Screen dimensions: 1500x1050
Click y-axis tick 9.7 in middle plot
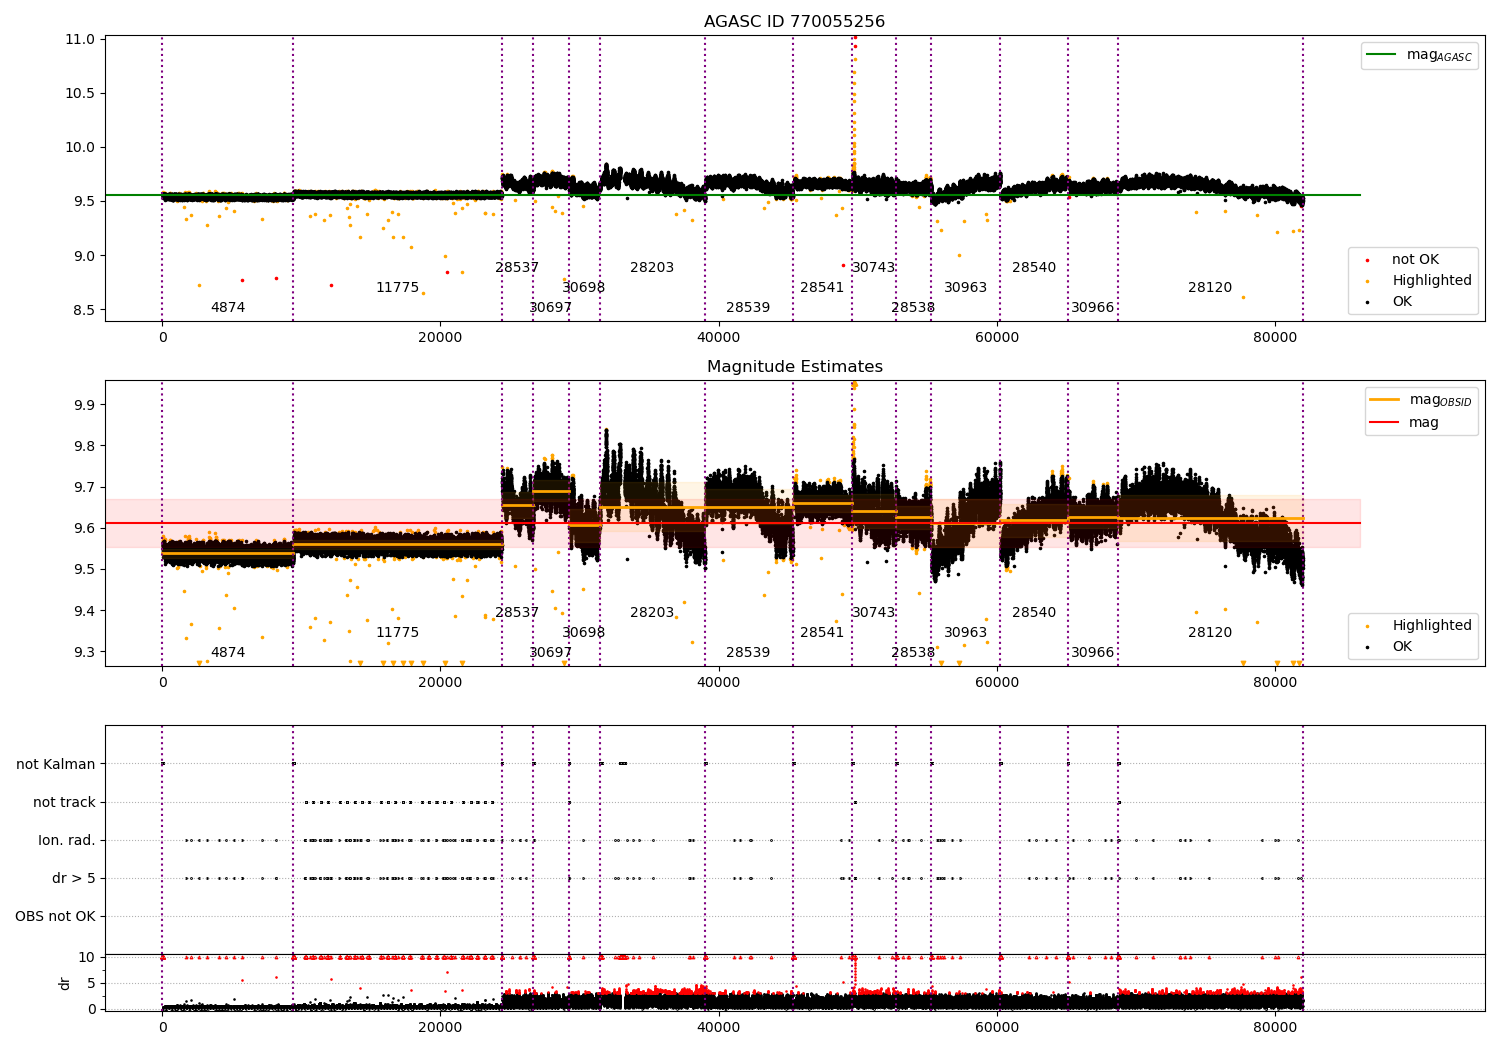[x=85, y=487]
